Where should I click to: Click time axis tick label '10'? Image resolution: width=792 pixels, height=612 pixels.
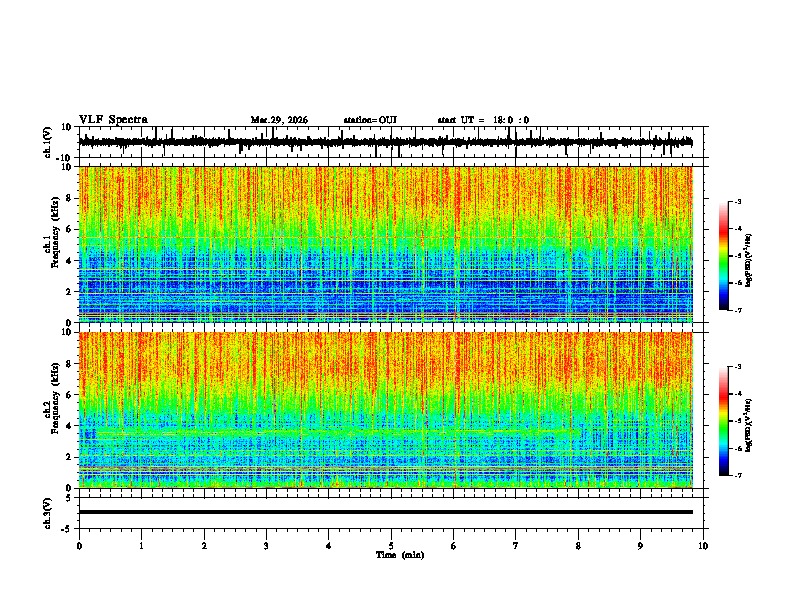703,546
